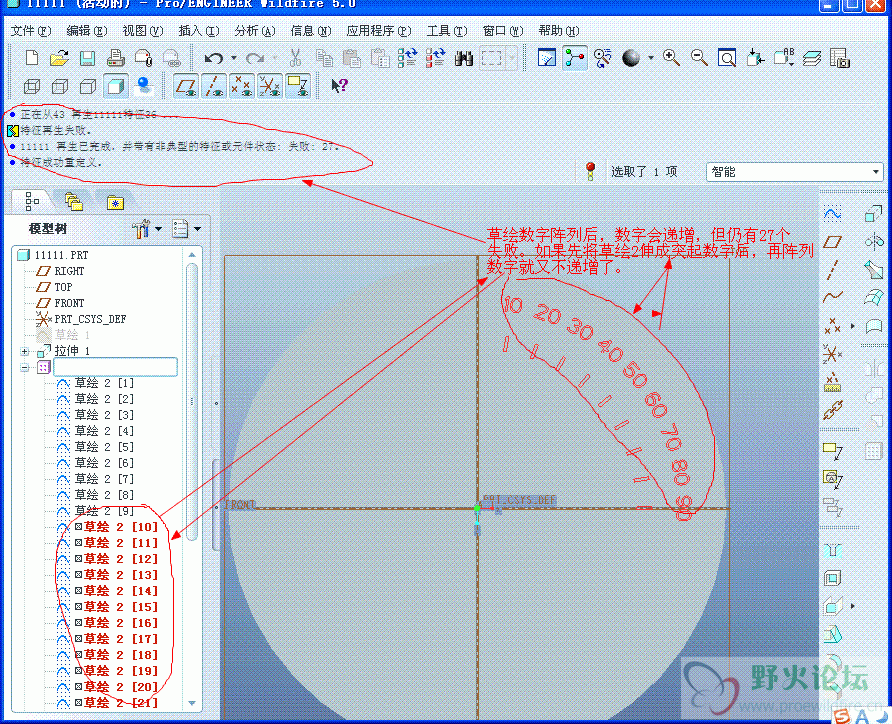The height and width of the screenshot is (724, 892).
Task: Switch to hidden line display mode
Action: pyautogui.click(x=60, y=86)
